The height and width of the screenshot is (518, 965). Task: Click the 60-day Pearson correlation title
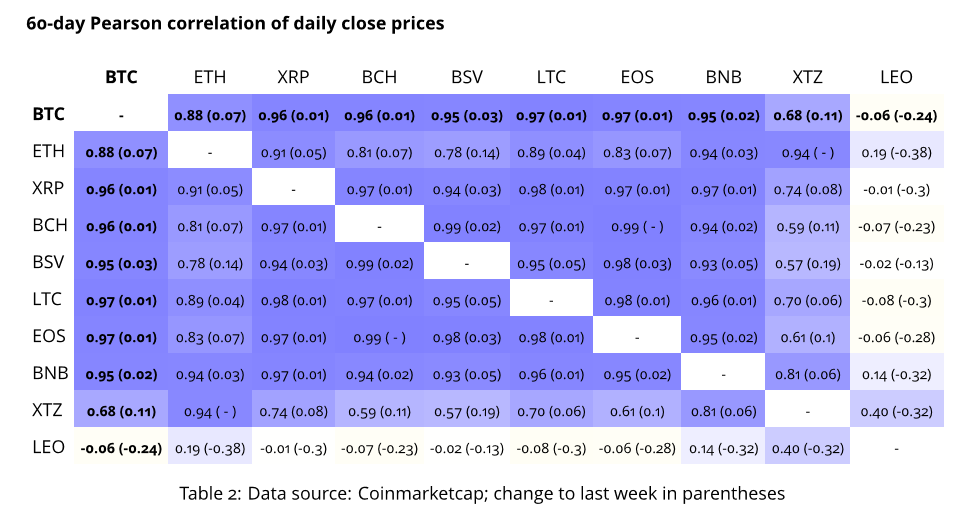tap(236, 22)
